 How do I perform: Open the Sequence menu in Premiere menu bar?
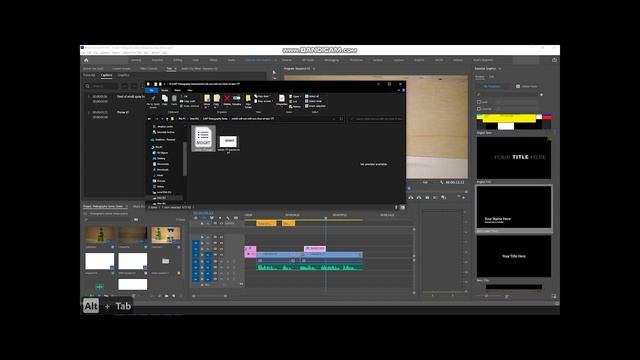(x=105, y=52)
